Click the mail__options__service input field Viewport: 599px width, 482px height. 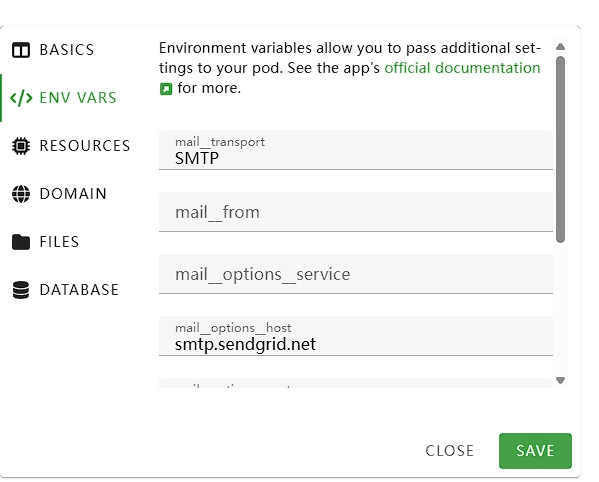(x=356, y=274)
